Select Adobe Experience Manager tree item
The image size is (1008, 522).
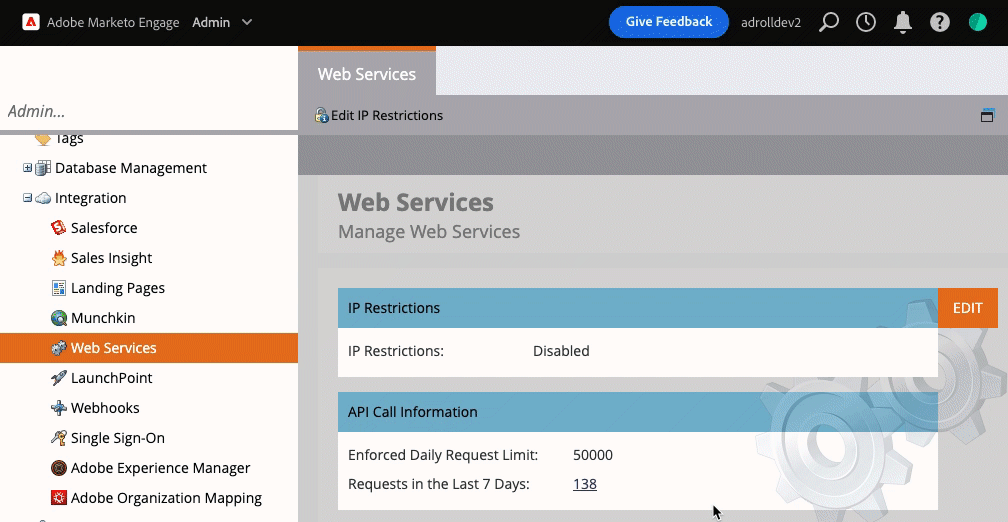coord(160,468)
